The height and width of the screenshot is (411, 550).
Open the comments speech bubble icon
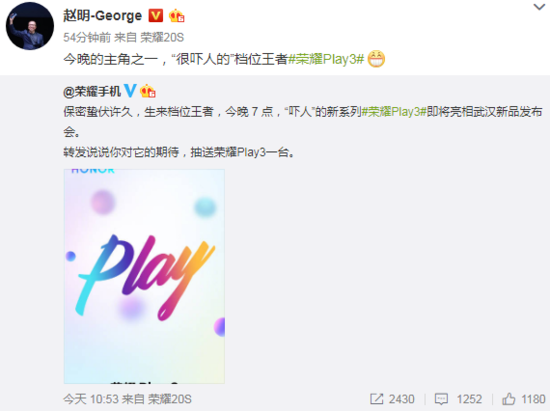click(441, 399)
